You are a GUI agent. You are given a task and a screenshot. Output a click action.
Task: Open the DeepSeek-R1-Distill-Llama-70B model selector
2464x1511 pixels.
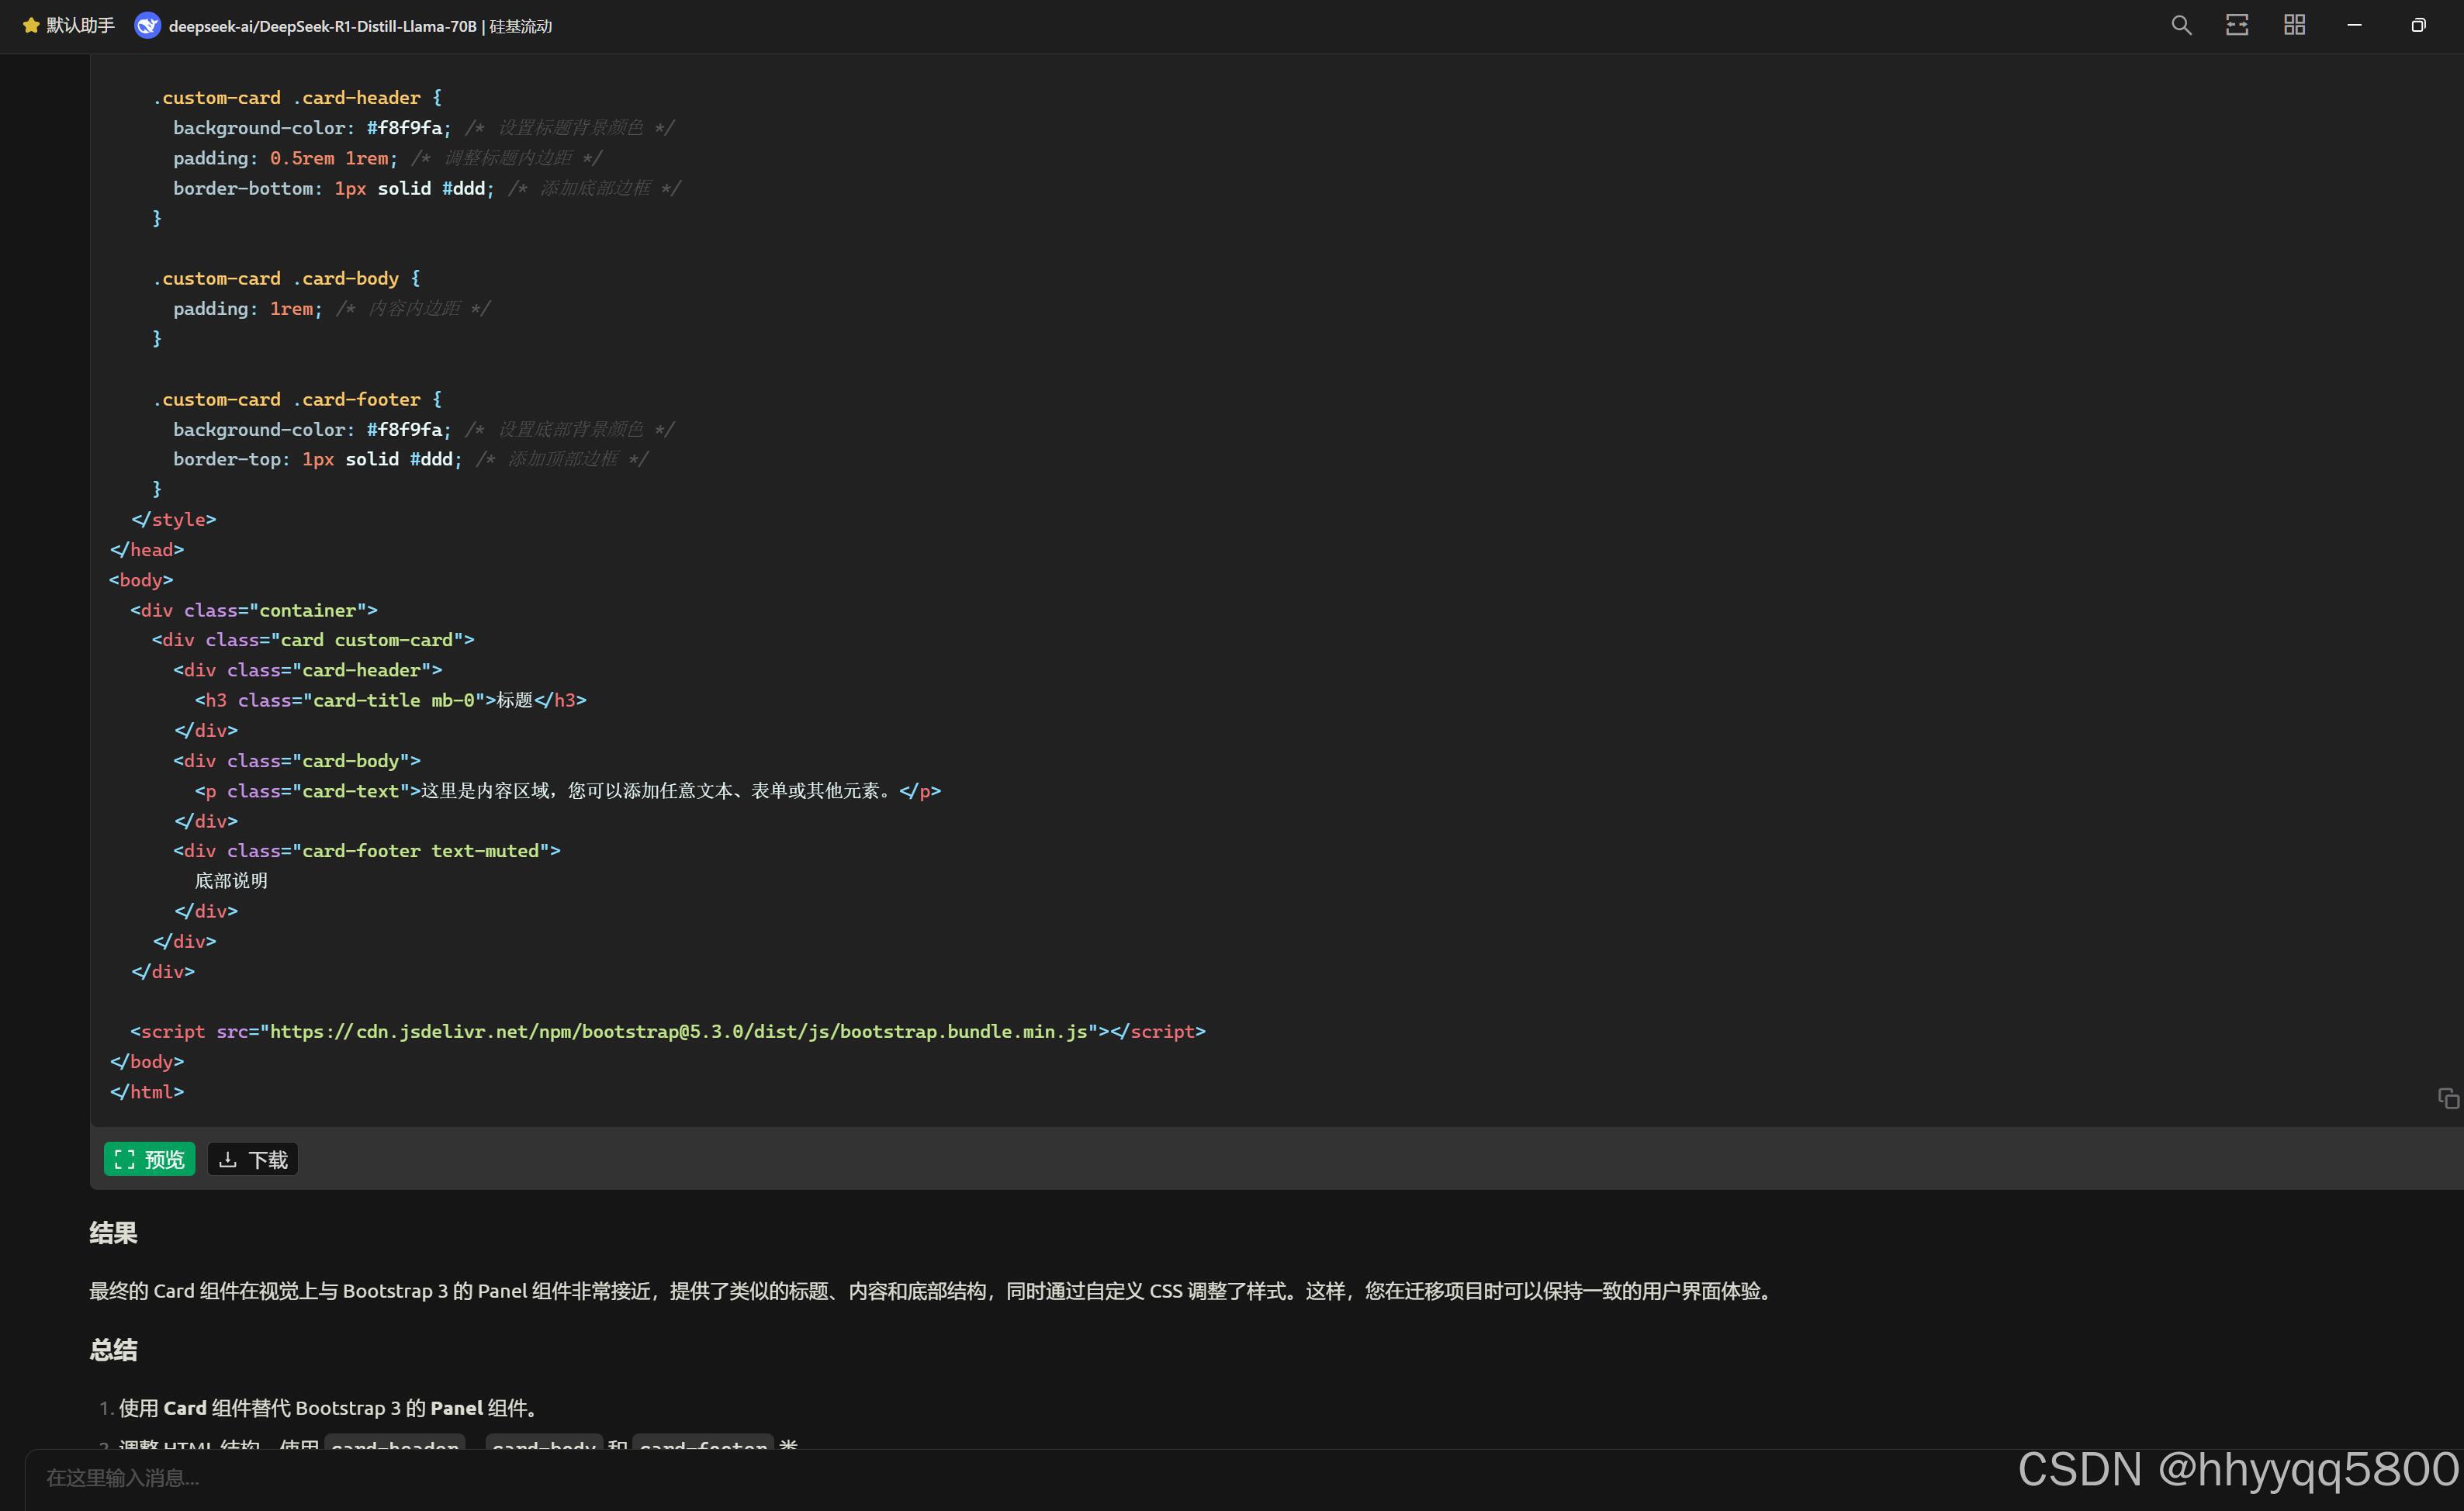360,26
